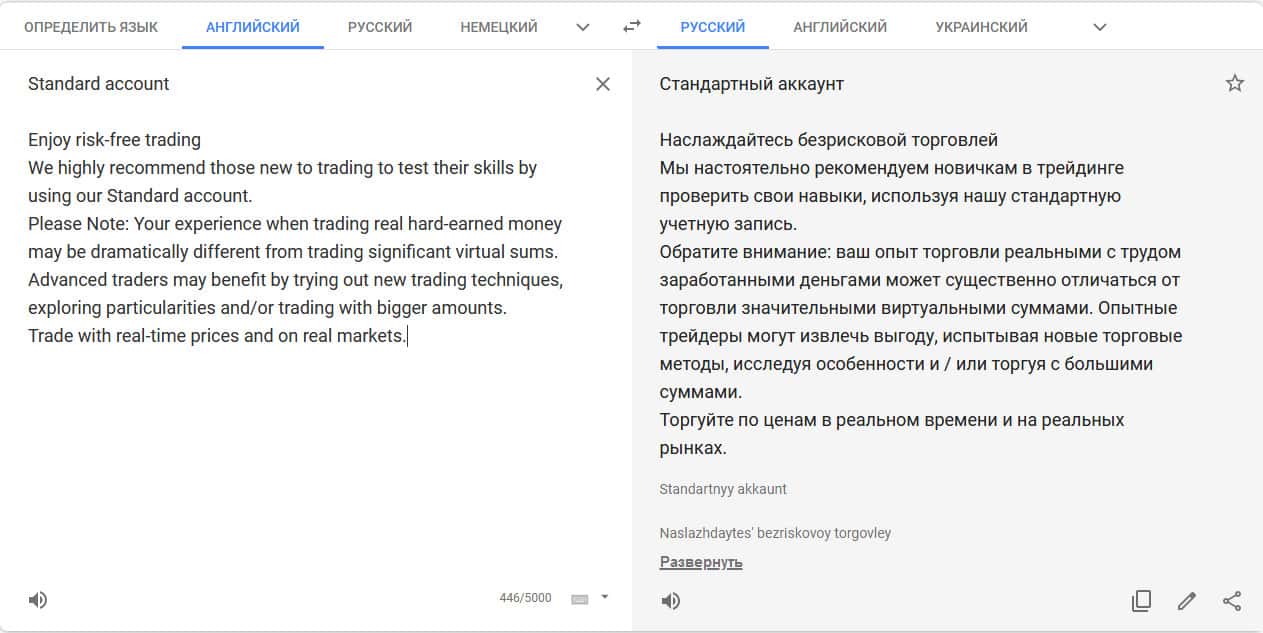Viewport: 1263px width, 633px height.
Task: Save translation with star icon
Action: pyautogui.click(x=1235, y=84)
